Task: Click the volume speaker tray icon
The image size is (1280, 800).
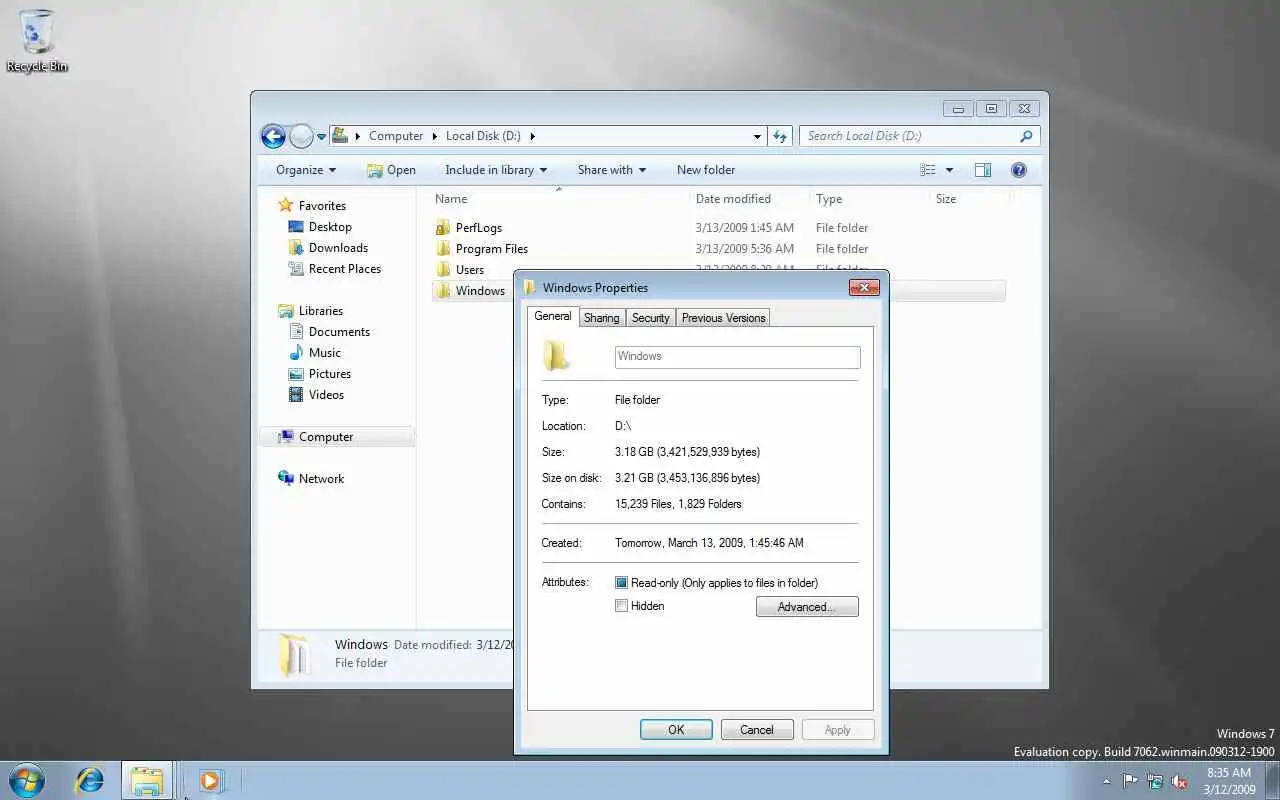Action: 1180,782
